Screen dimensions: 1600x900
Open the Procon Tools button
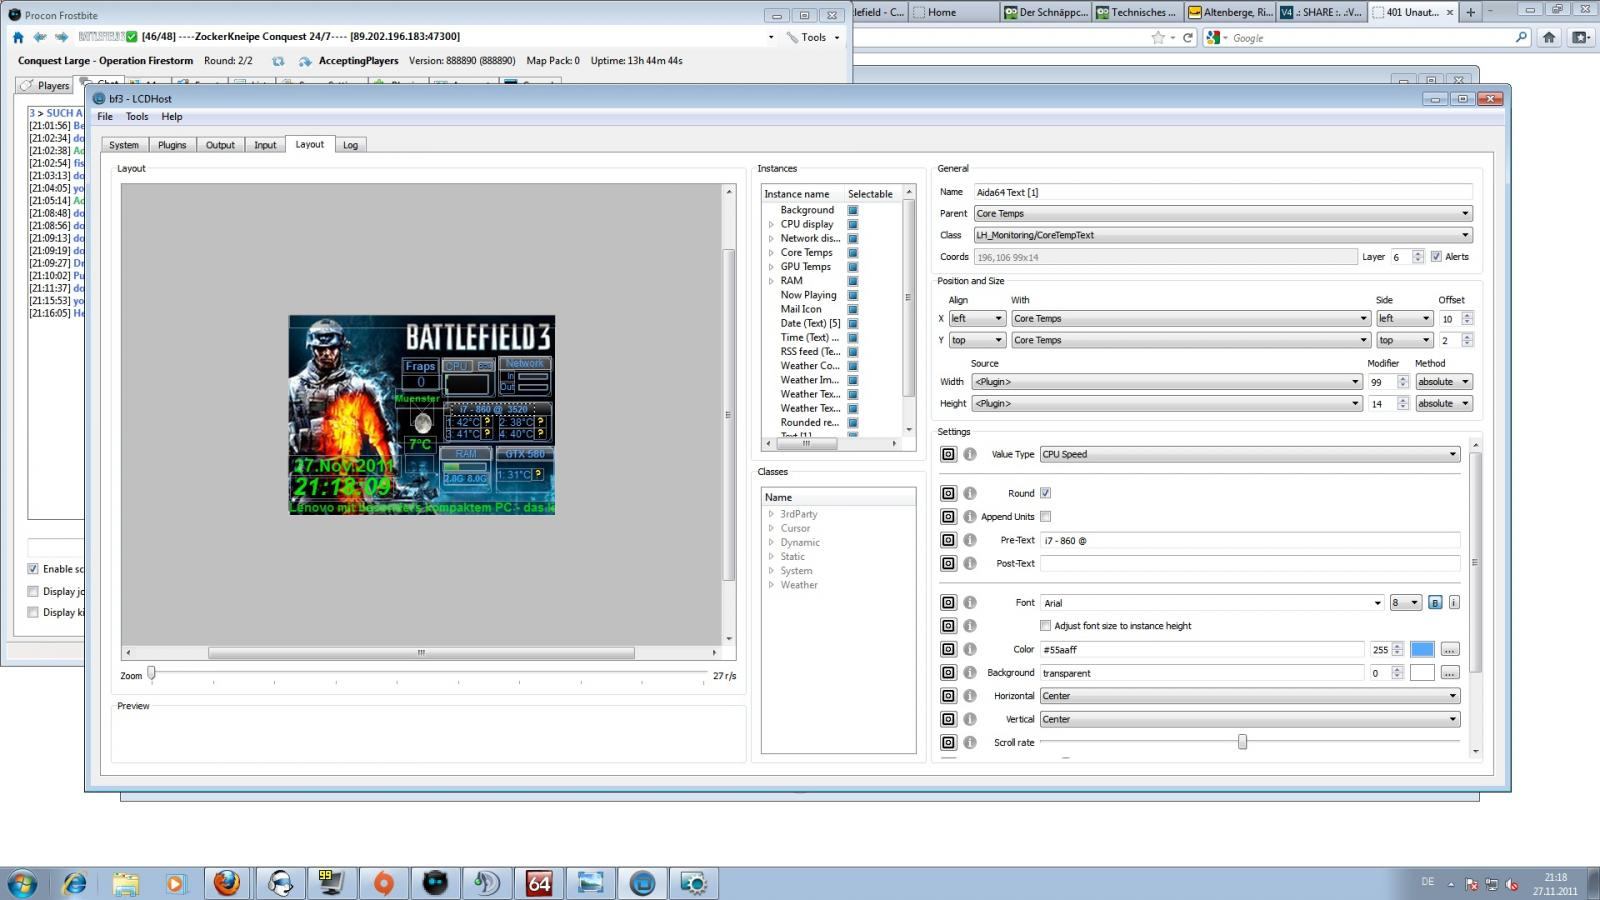tap(813, 37)
